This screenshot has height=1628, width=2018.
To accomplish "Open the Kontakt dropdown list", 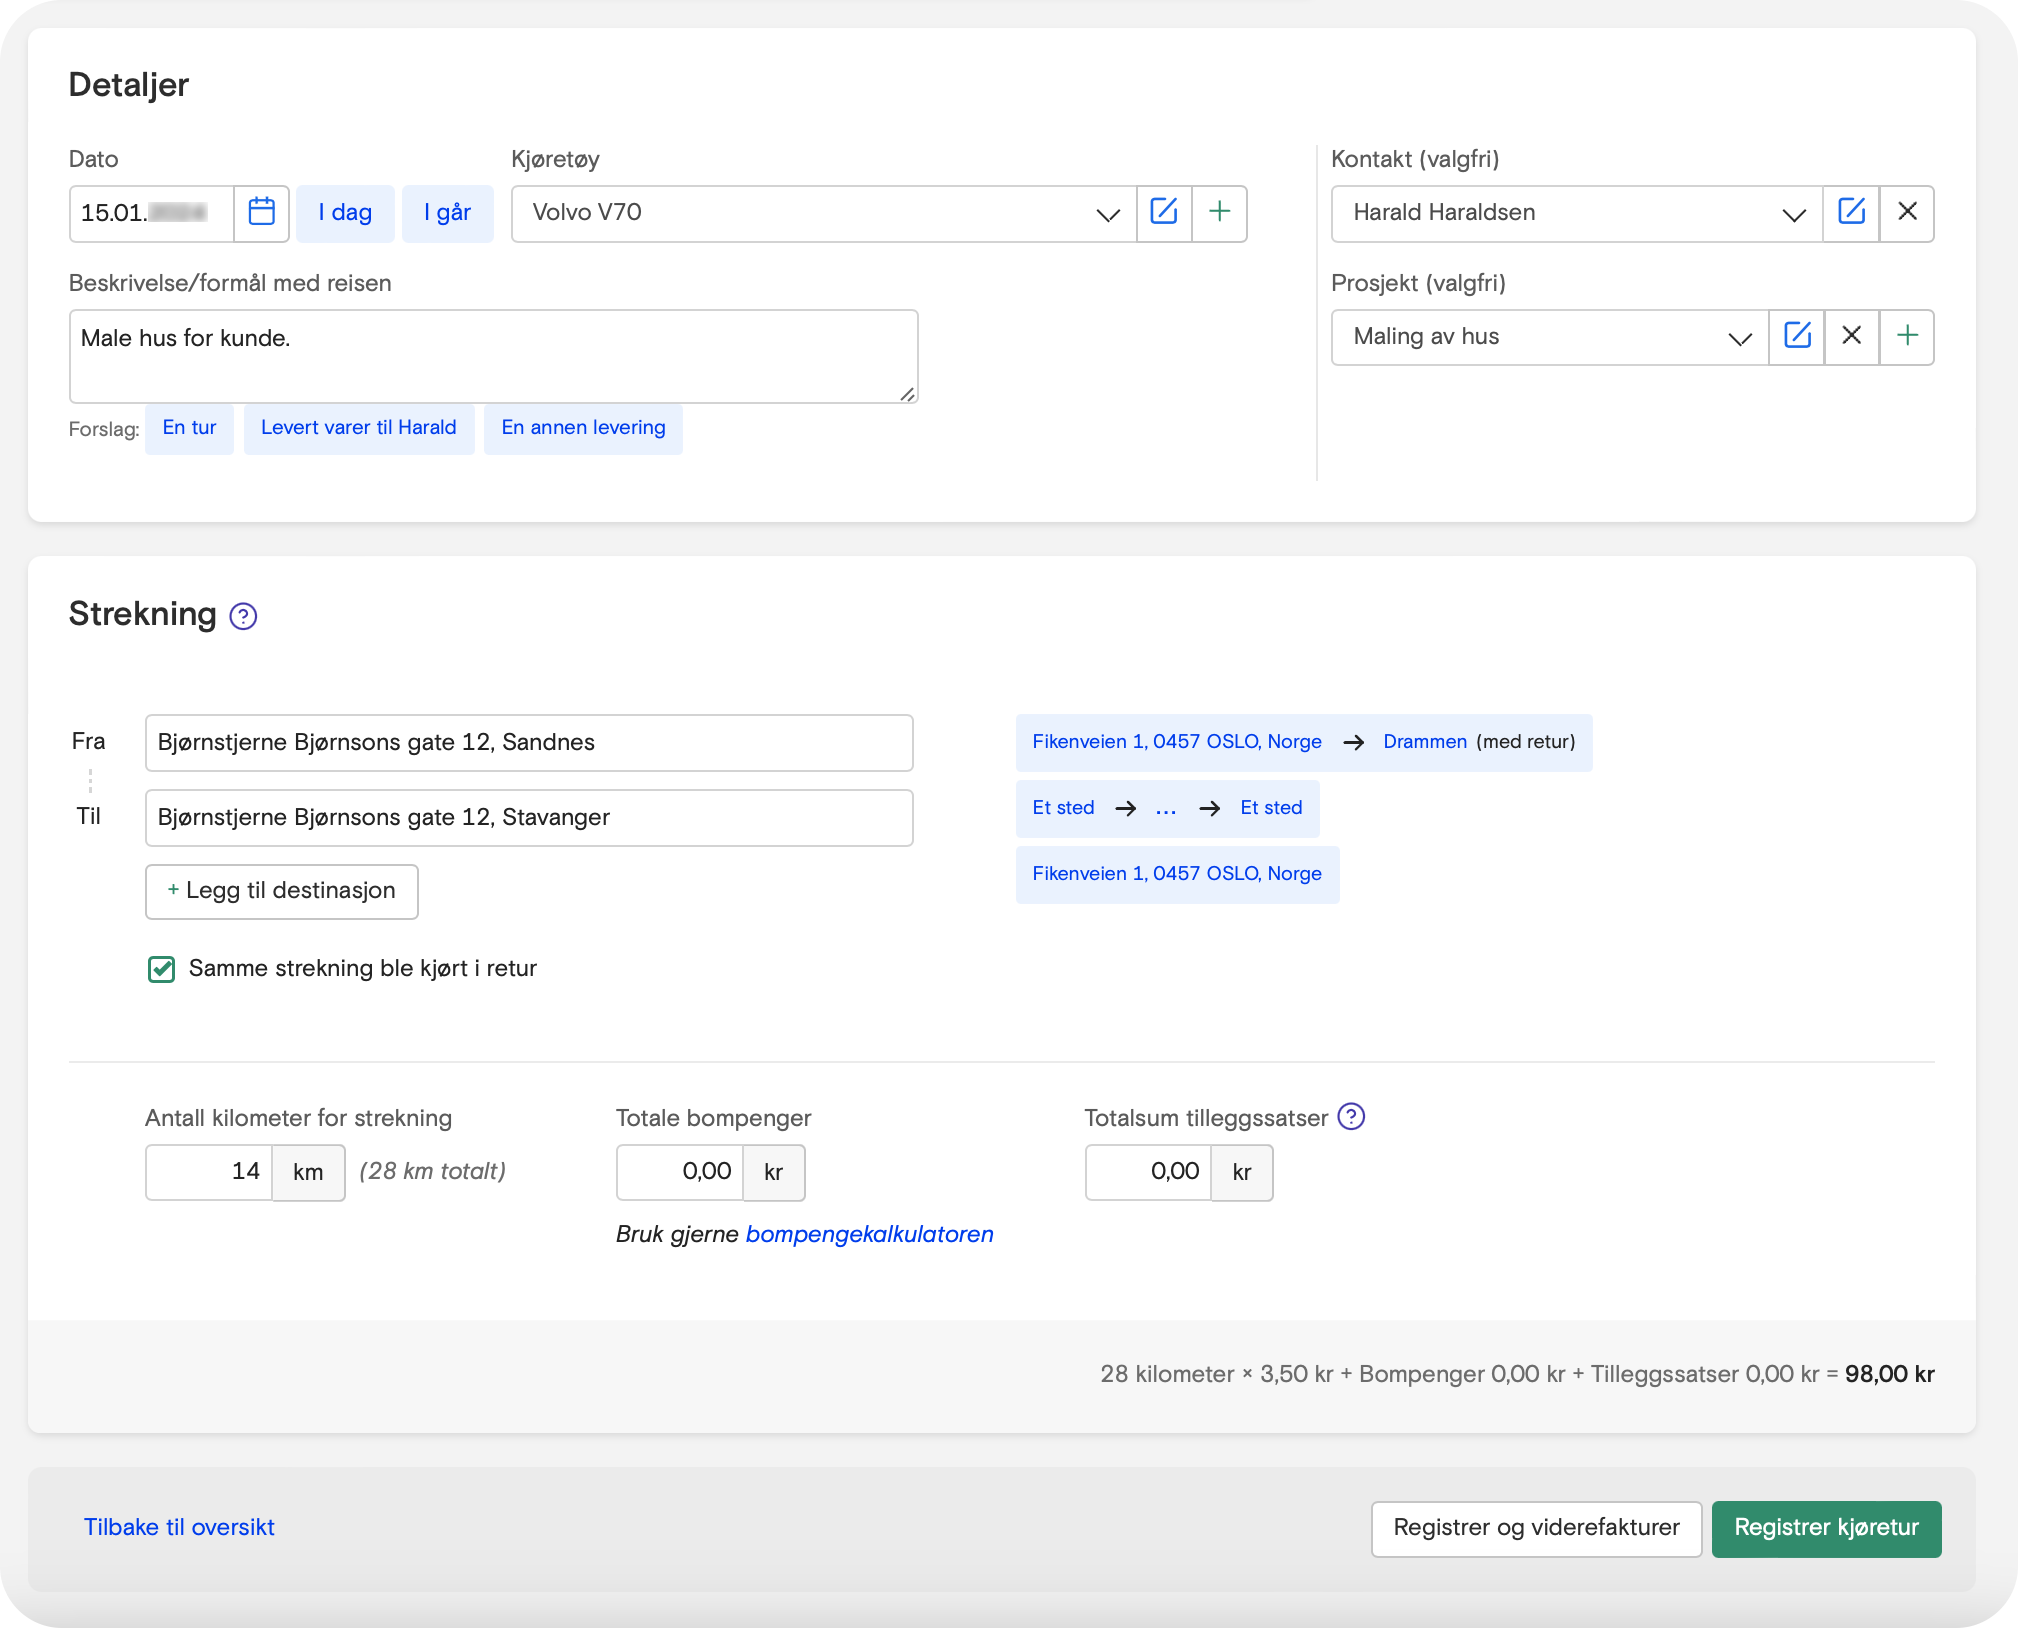I will pos(1793,214).
